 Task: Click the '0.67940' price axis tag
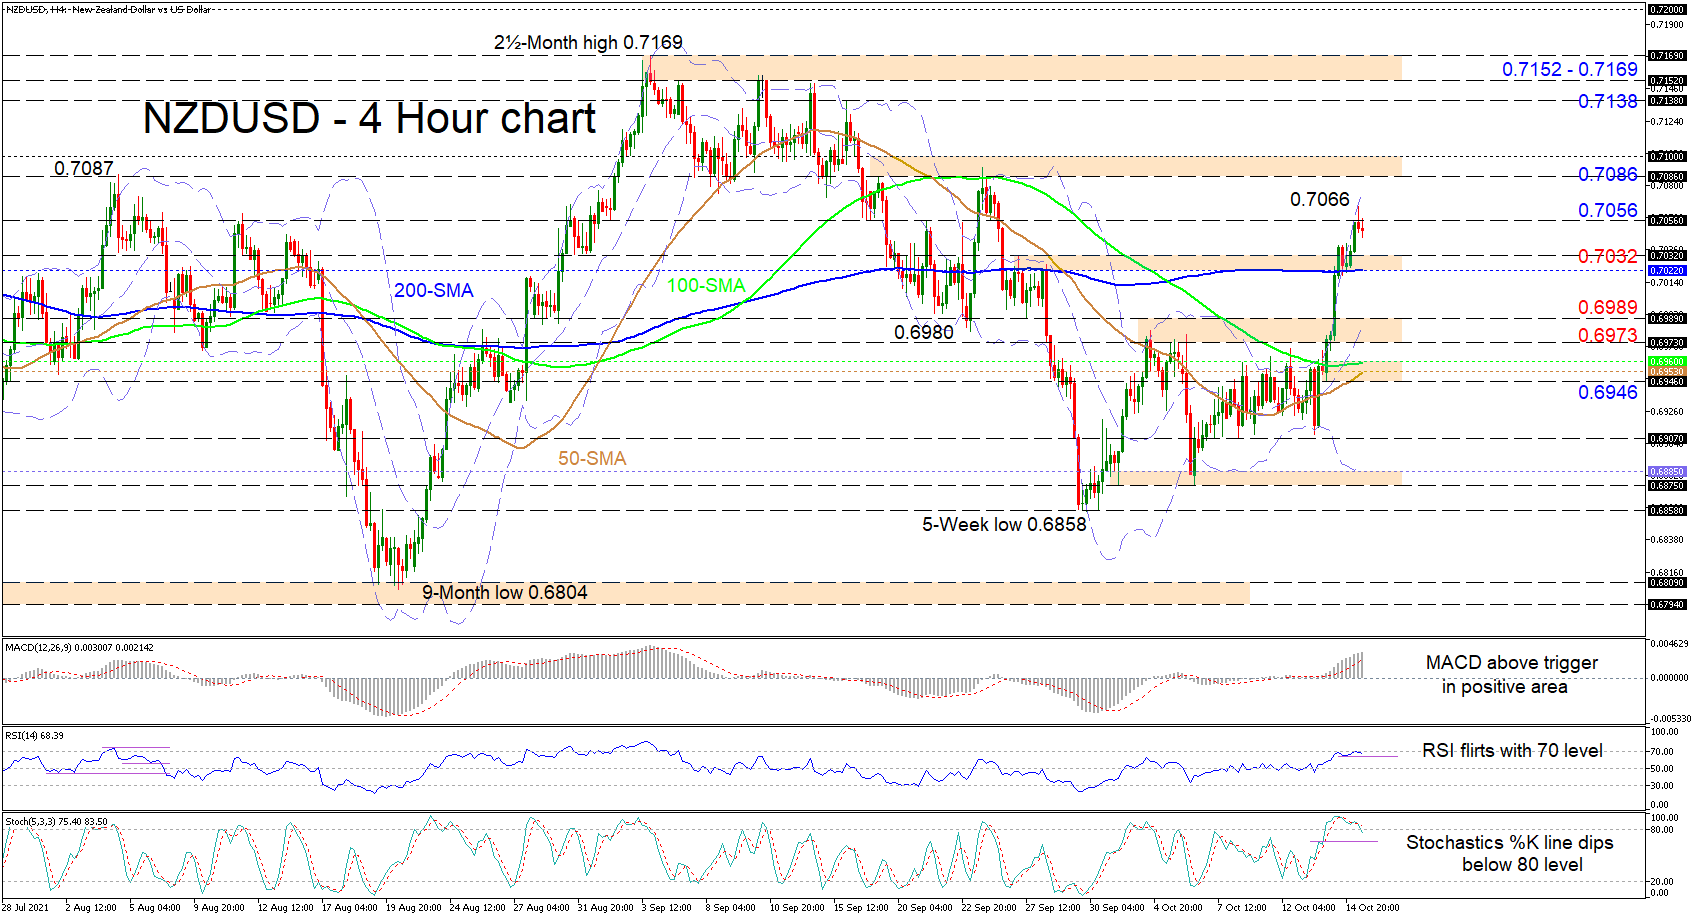[1667, 604]
